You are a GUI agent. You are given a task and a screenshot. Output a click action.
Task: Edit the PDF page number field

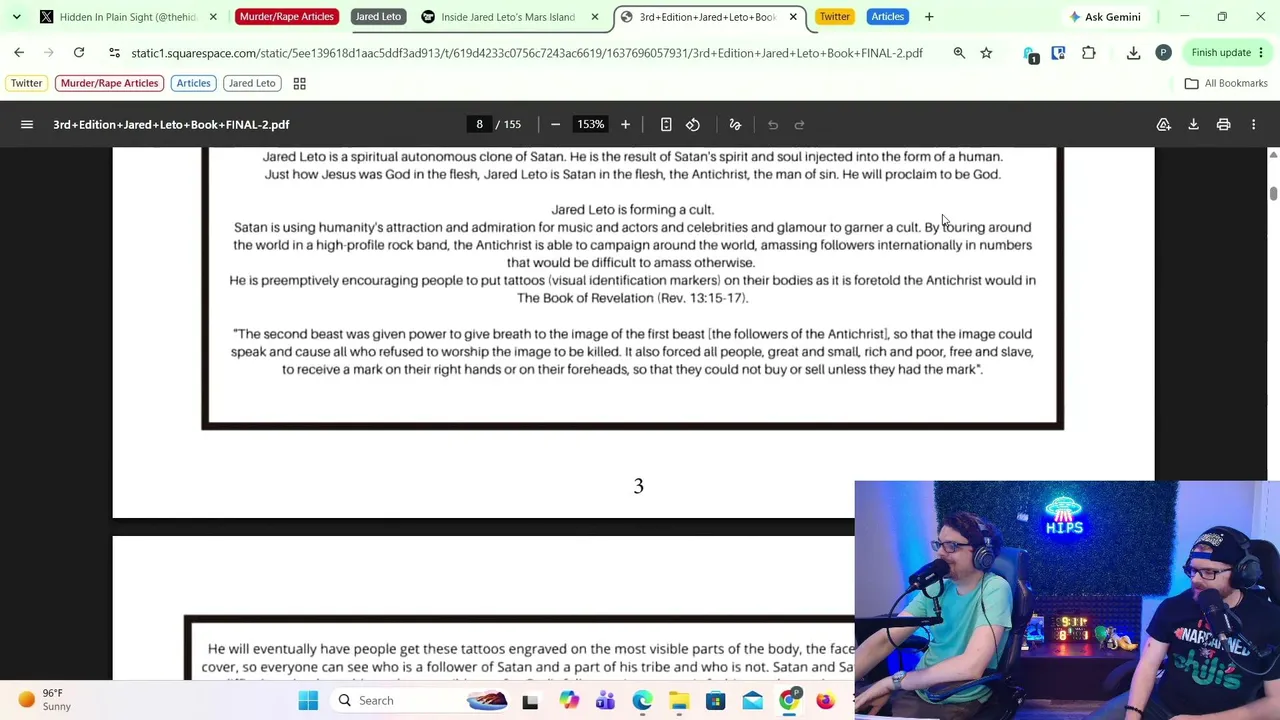point(479,125)
